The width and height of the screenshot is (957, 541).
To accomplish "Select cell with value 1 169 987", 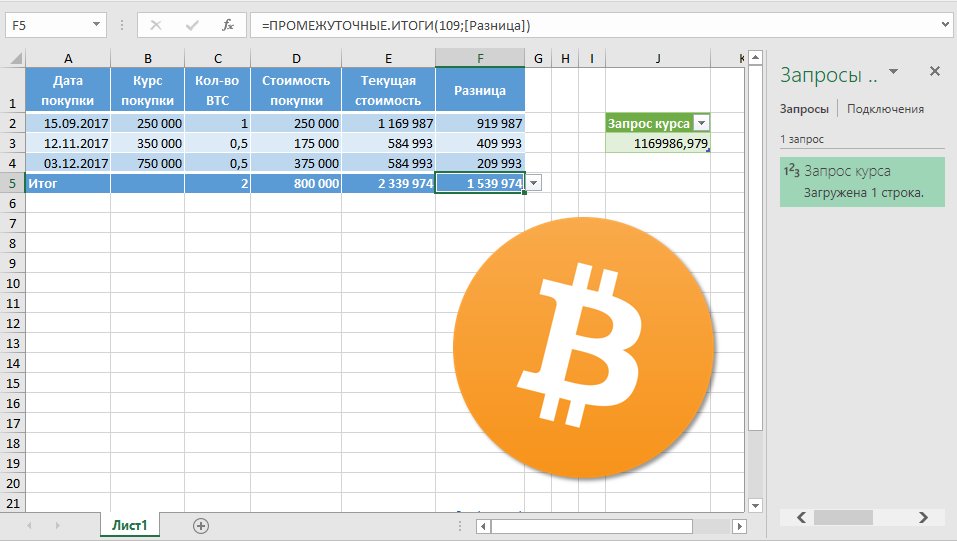I will point(388,123).
